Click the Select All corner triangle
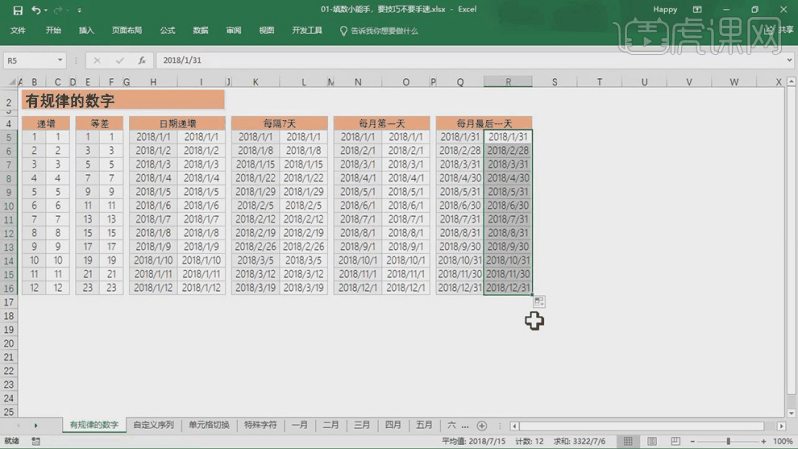The image size is (798, 449). (x=12, y=81)
